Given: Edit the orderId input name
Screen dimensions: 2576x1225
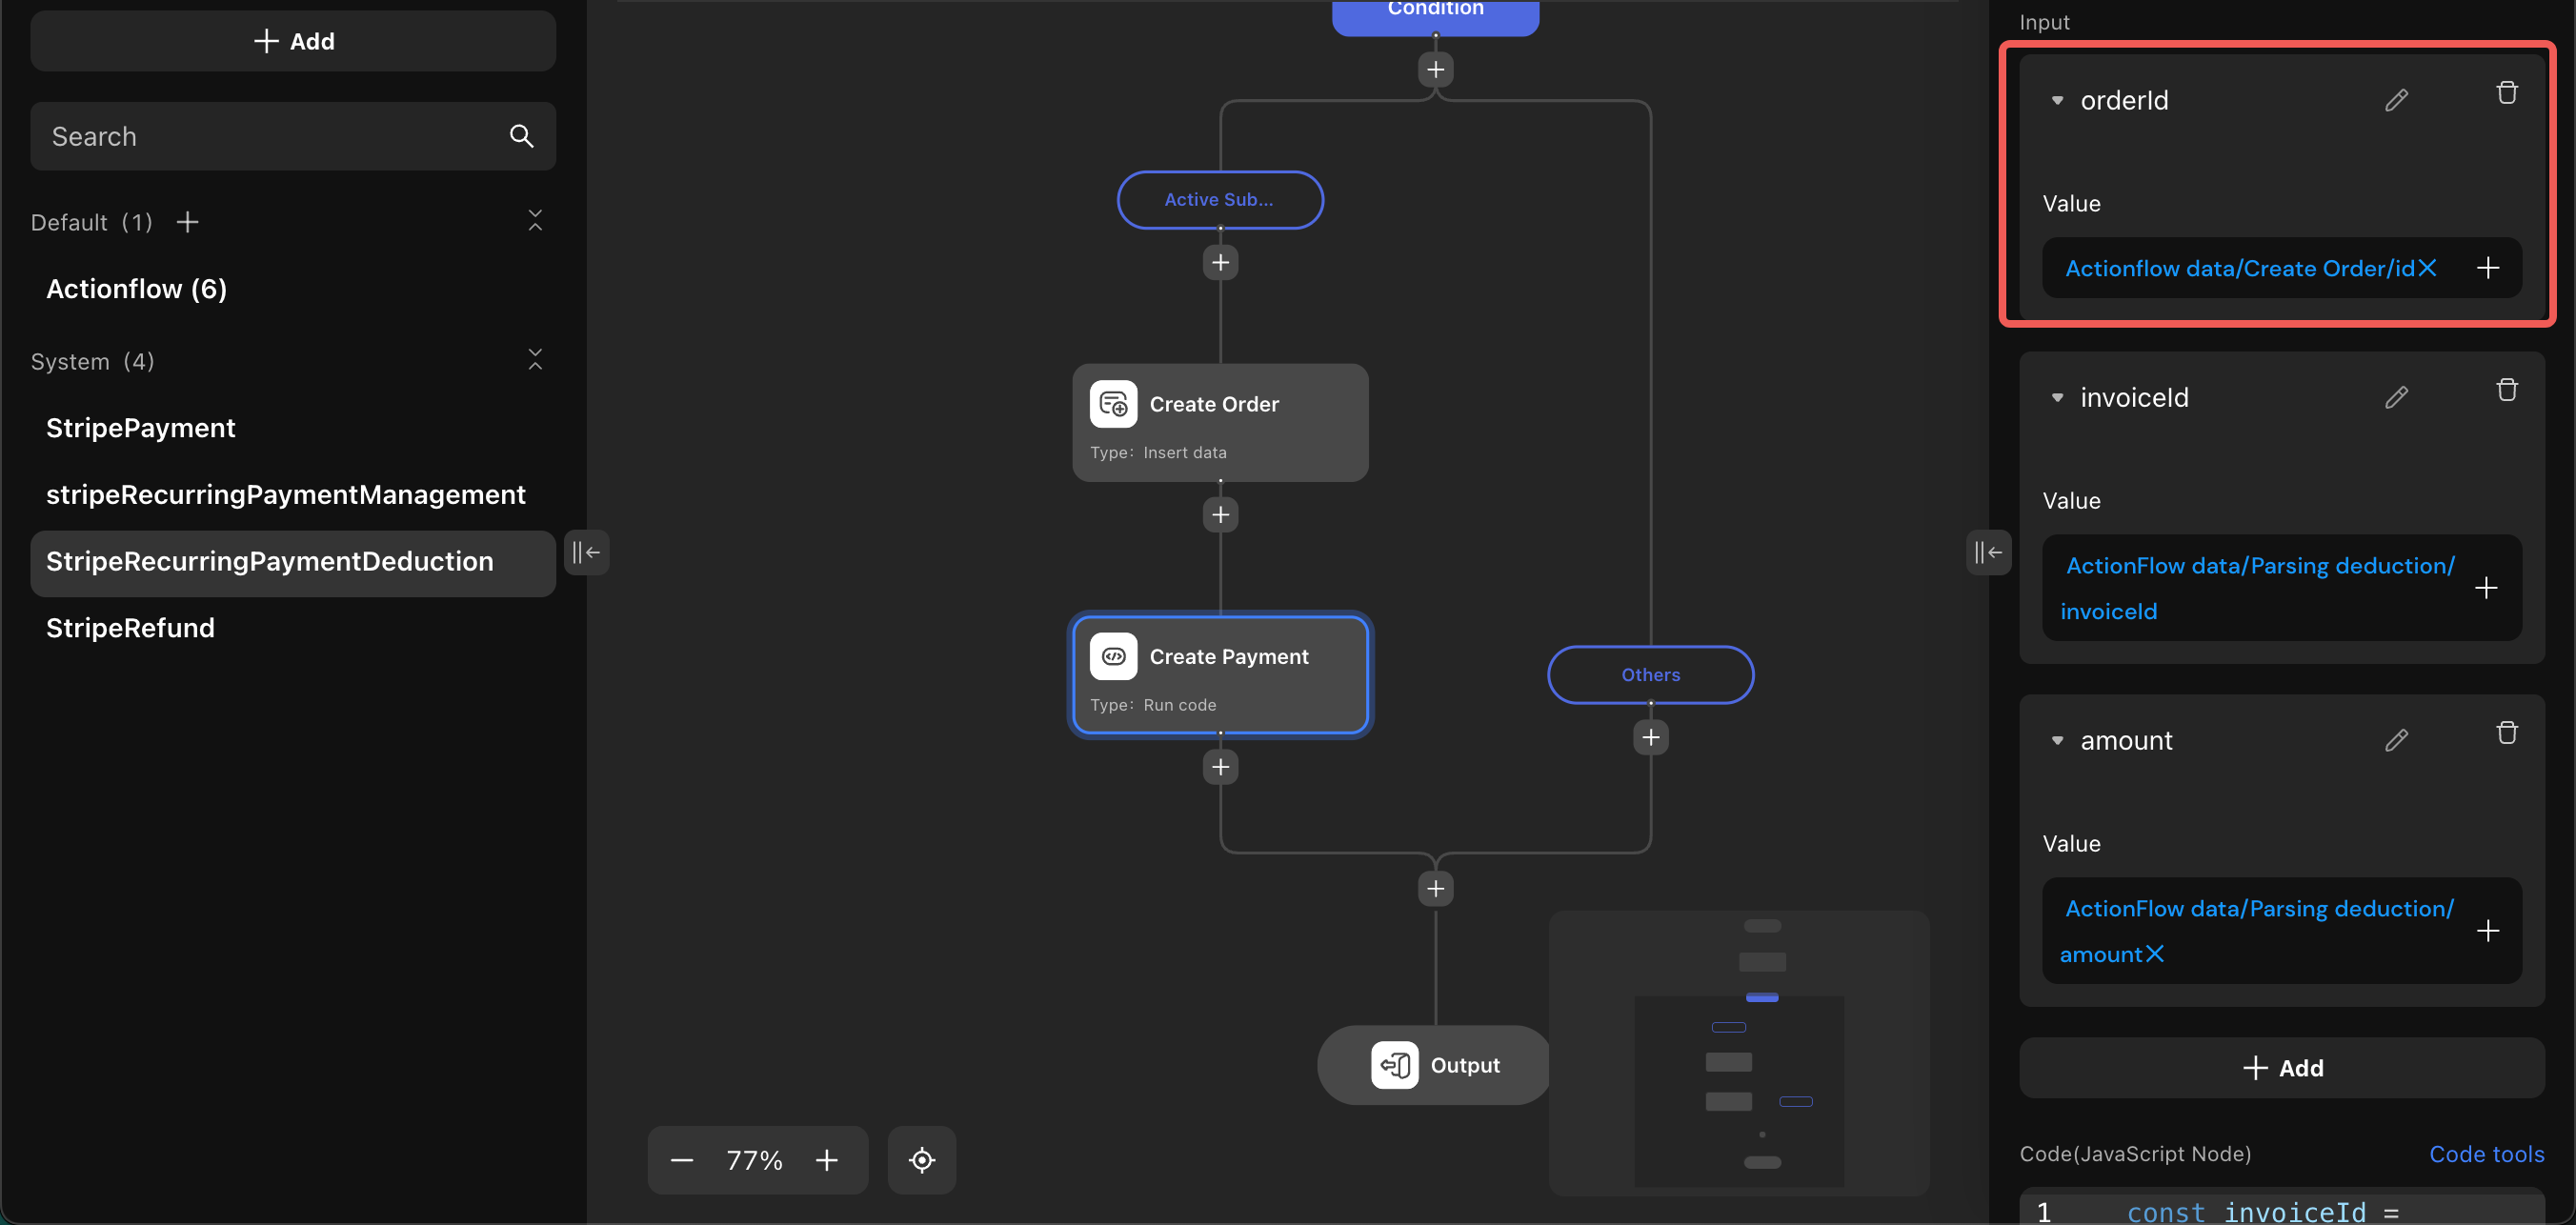Looking at the screenshot, I should pos(2396,100).
